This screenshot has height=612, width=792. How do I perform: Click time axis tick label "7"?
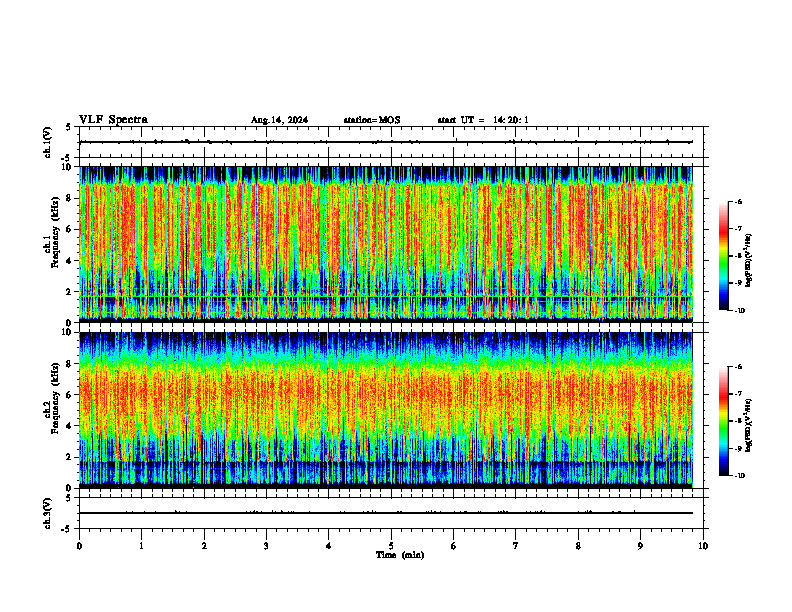(x=516, y=546)
